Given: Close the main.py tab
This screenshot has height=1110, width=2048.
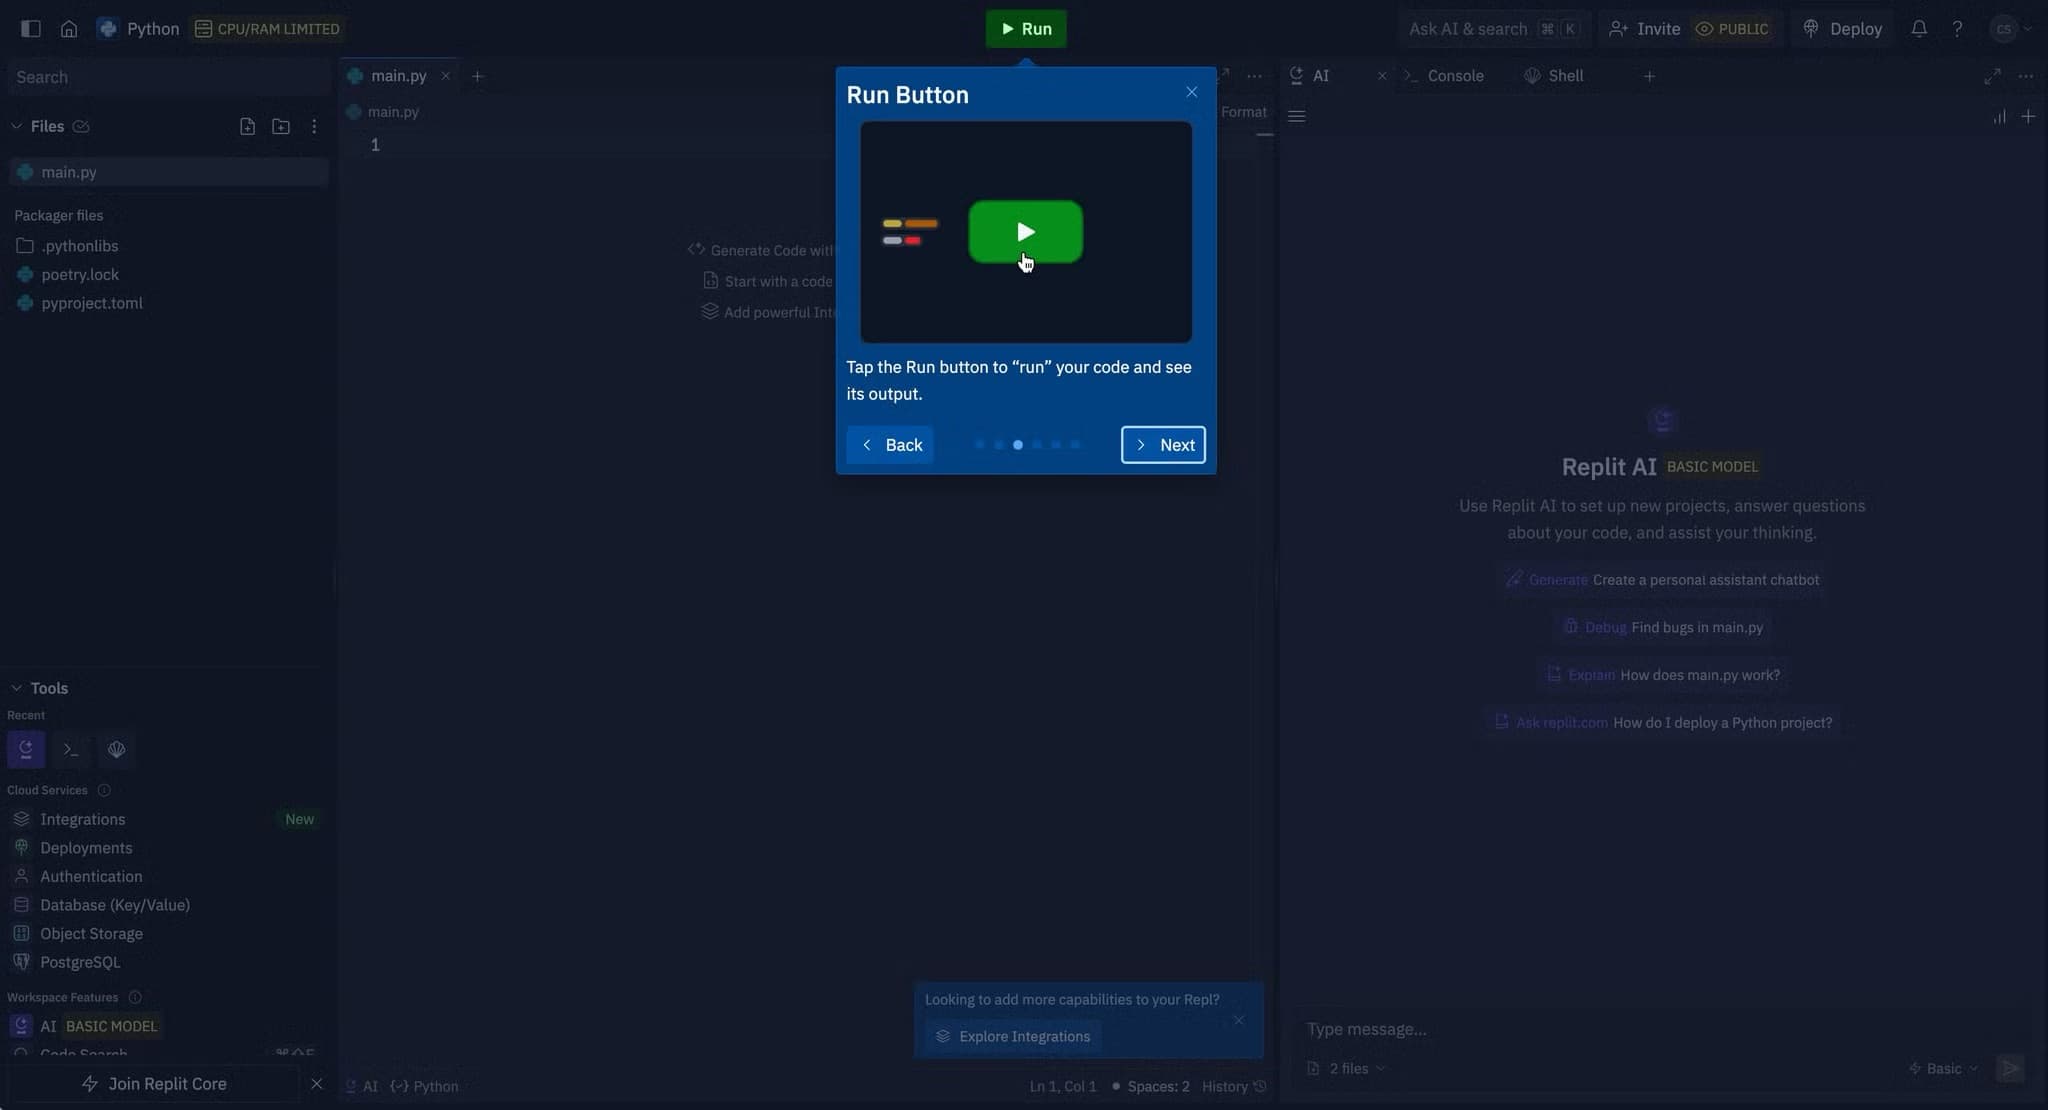Looking at the screenshot, I should click(x=446, y=76).
